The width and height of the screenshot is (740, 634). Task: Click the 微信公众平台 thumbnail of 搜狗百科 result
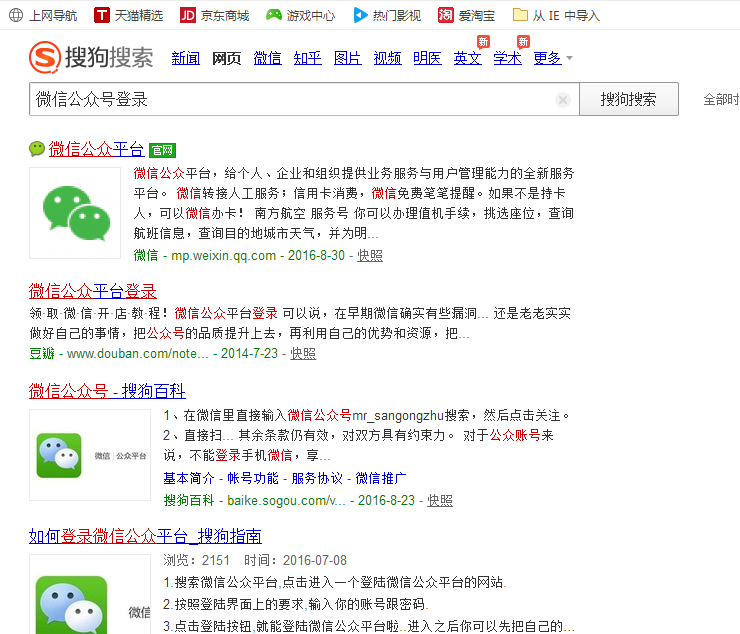(x=90, y=455)
